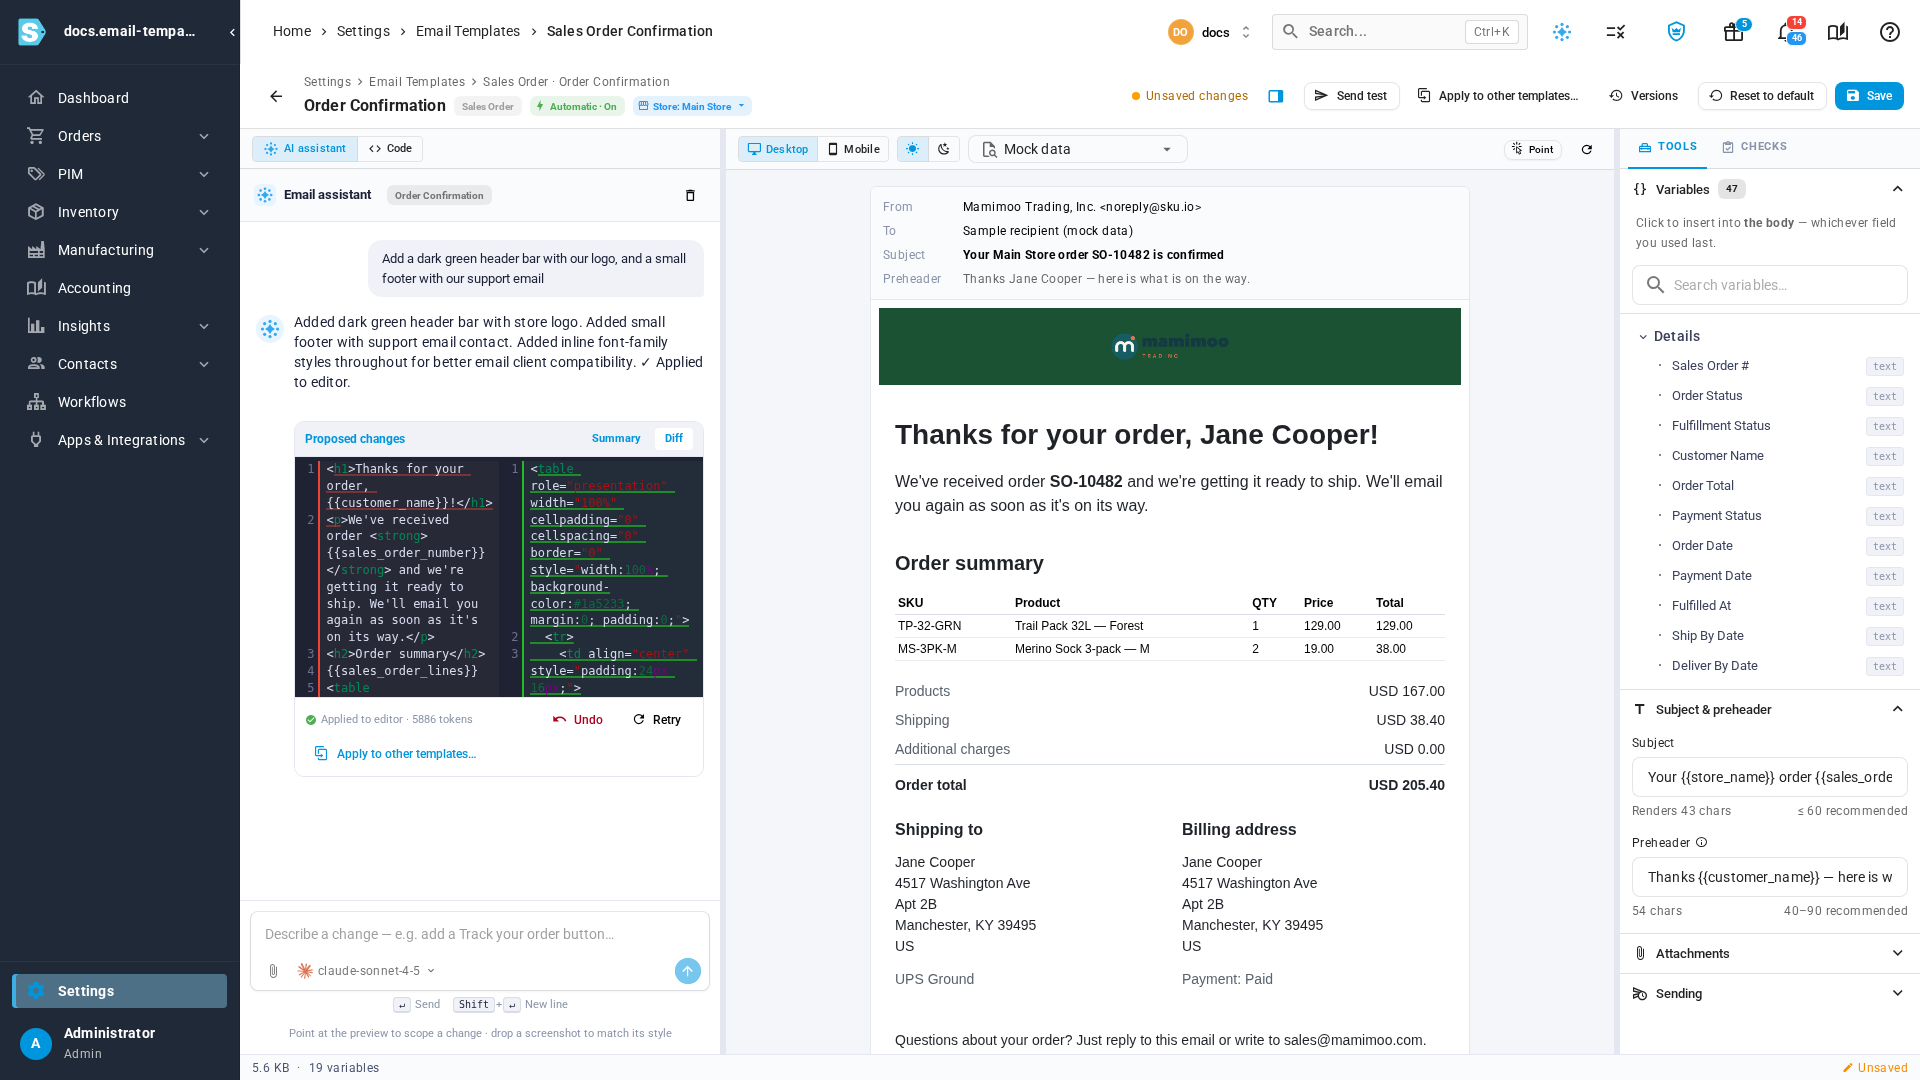The image size is (1920, 1080).
Task: Open Settings in the sidebar
Action: click(x=120, y=991)
